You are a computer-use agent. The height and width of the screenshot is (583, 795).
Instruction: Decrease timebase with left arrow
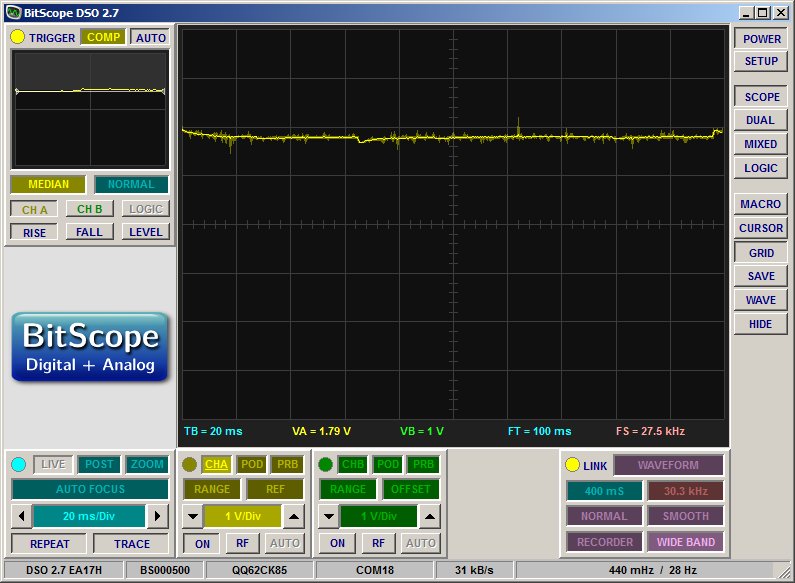[x=21, y=516]
